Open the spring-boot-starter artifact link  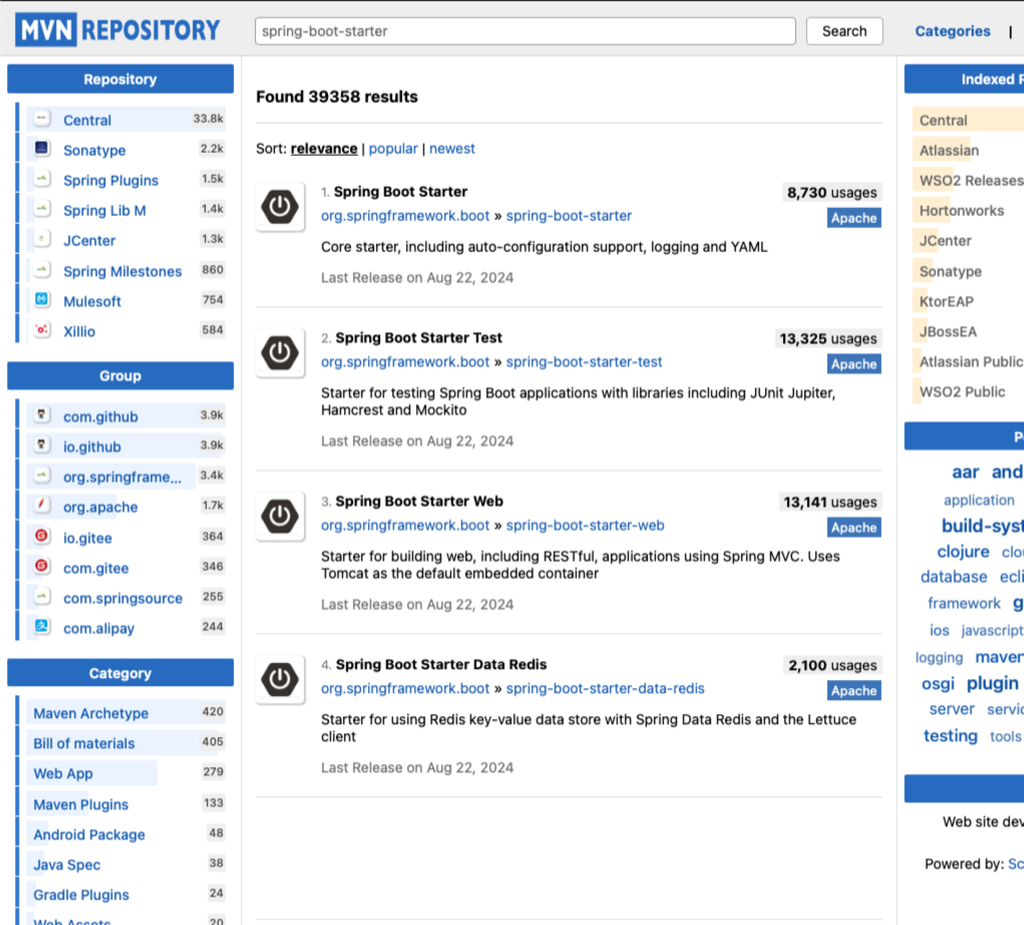pyautogui.click(x=569, y=216)
